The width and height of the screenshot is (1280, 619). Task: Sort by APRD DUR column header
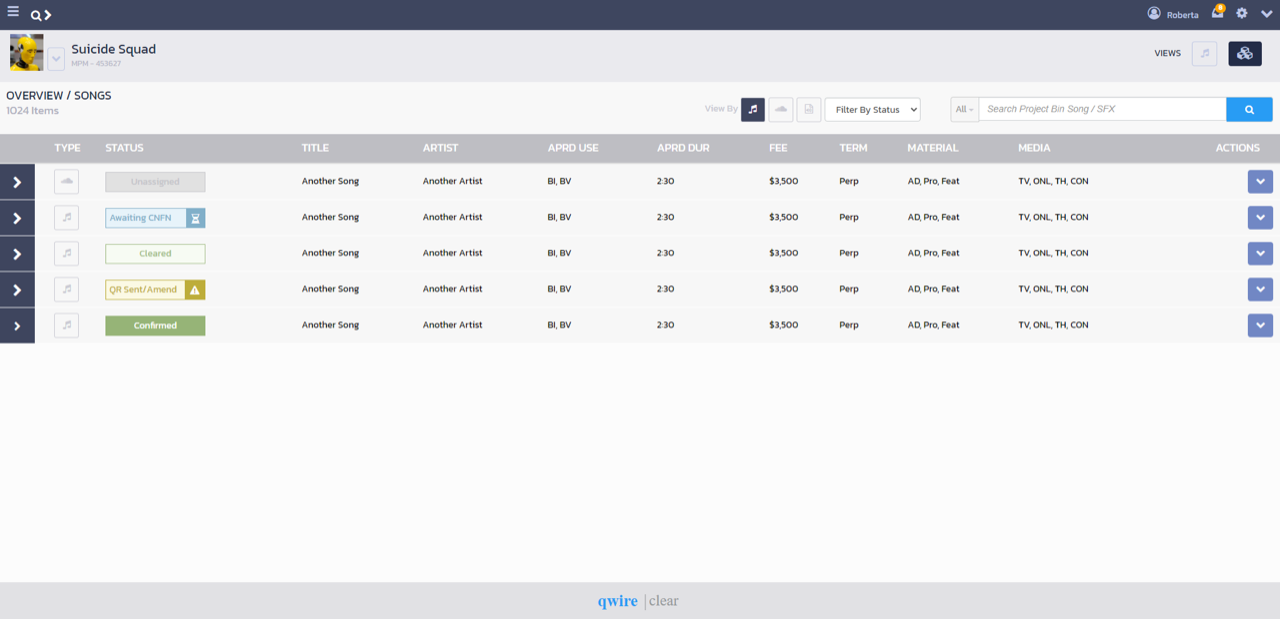coord(683,148)
